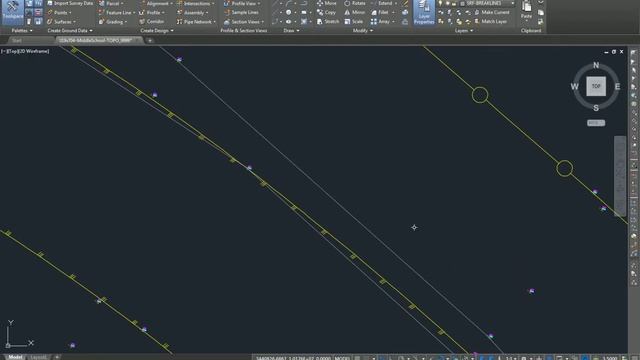Click Make Current layer button
This screenshot has height=360, width=640.
[x=491, y=13]
